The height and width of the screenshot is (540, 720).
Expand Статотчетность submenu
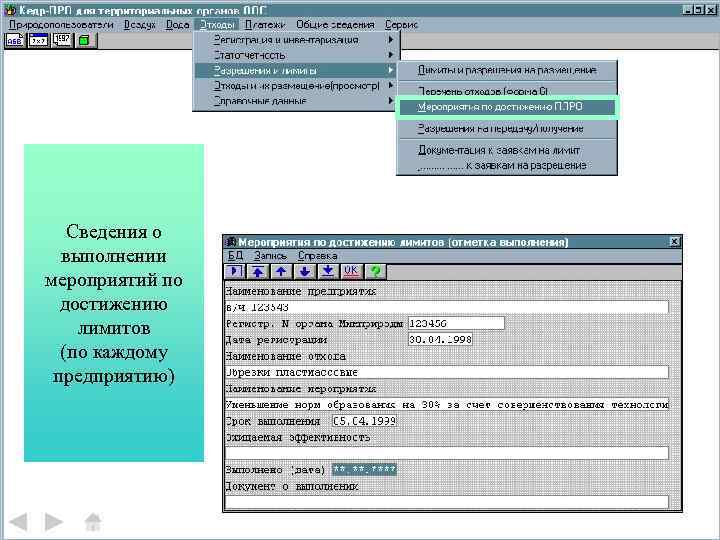pos(296,55)
